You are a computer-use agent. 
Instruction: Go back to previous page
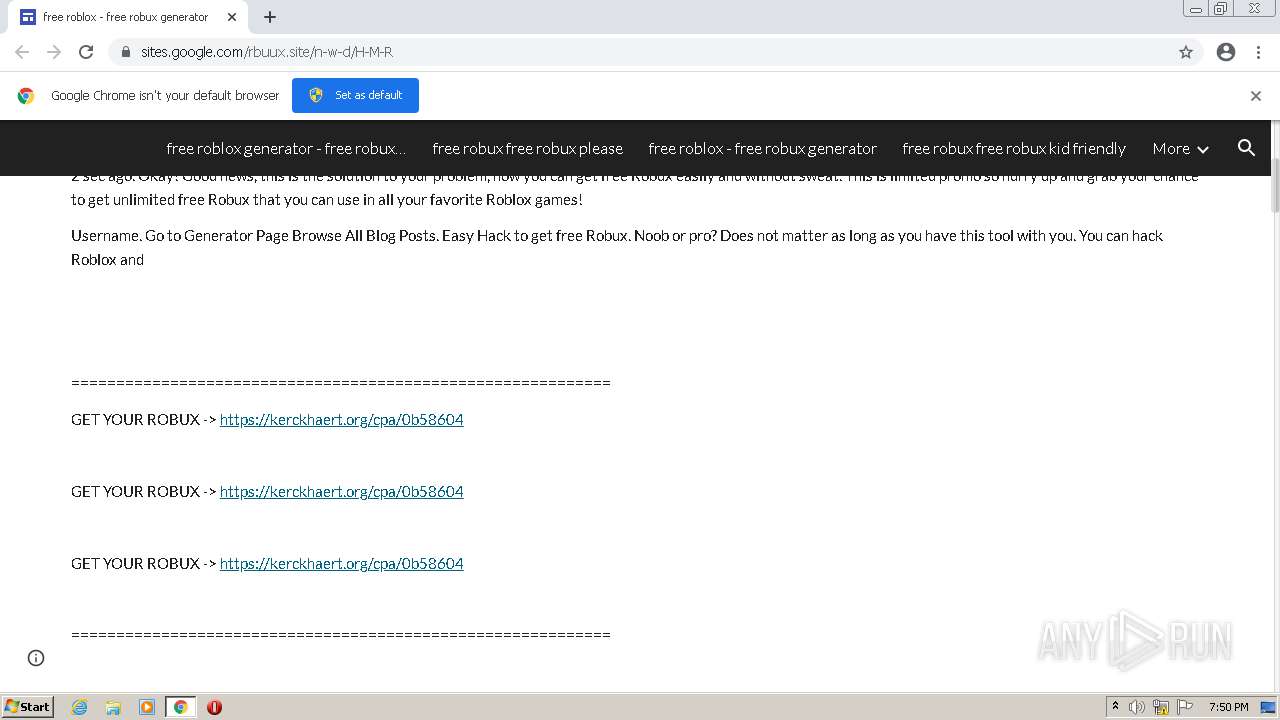pyautogui.click(x=22, y=52)
